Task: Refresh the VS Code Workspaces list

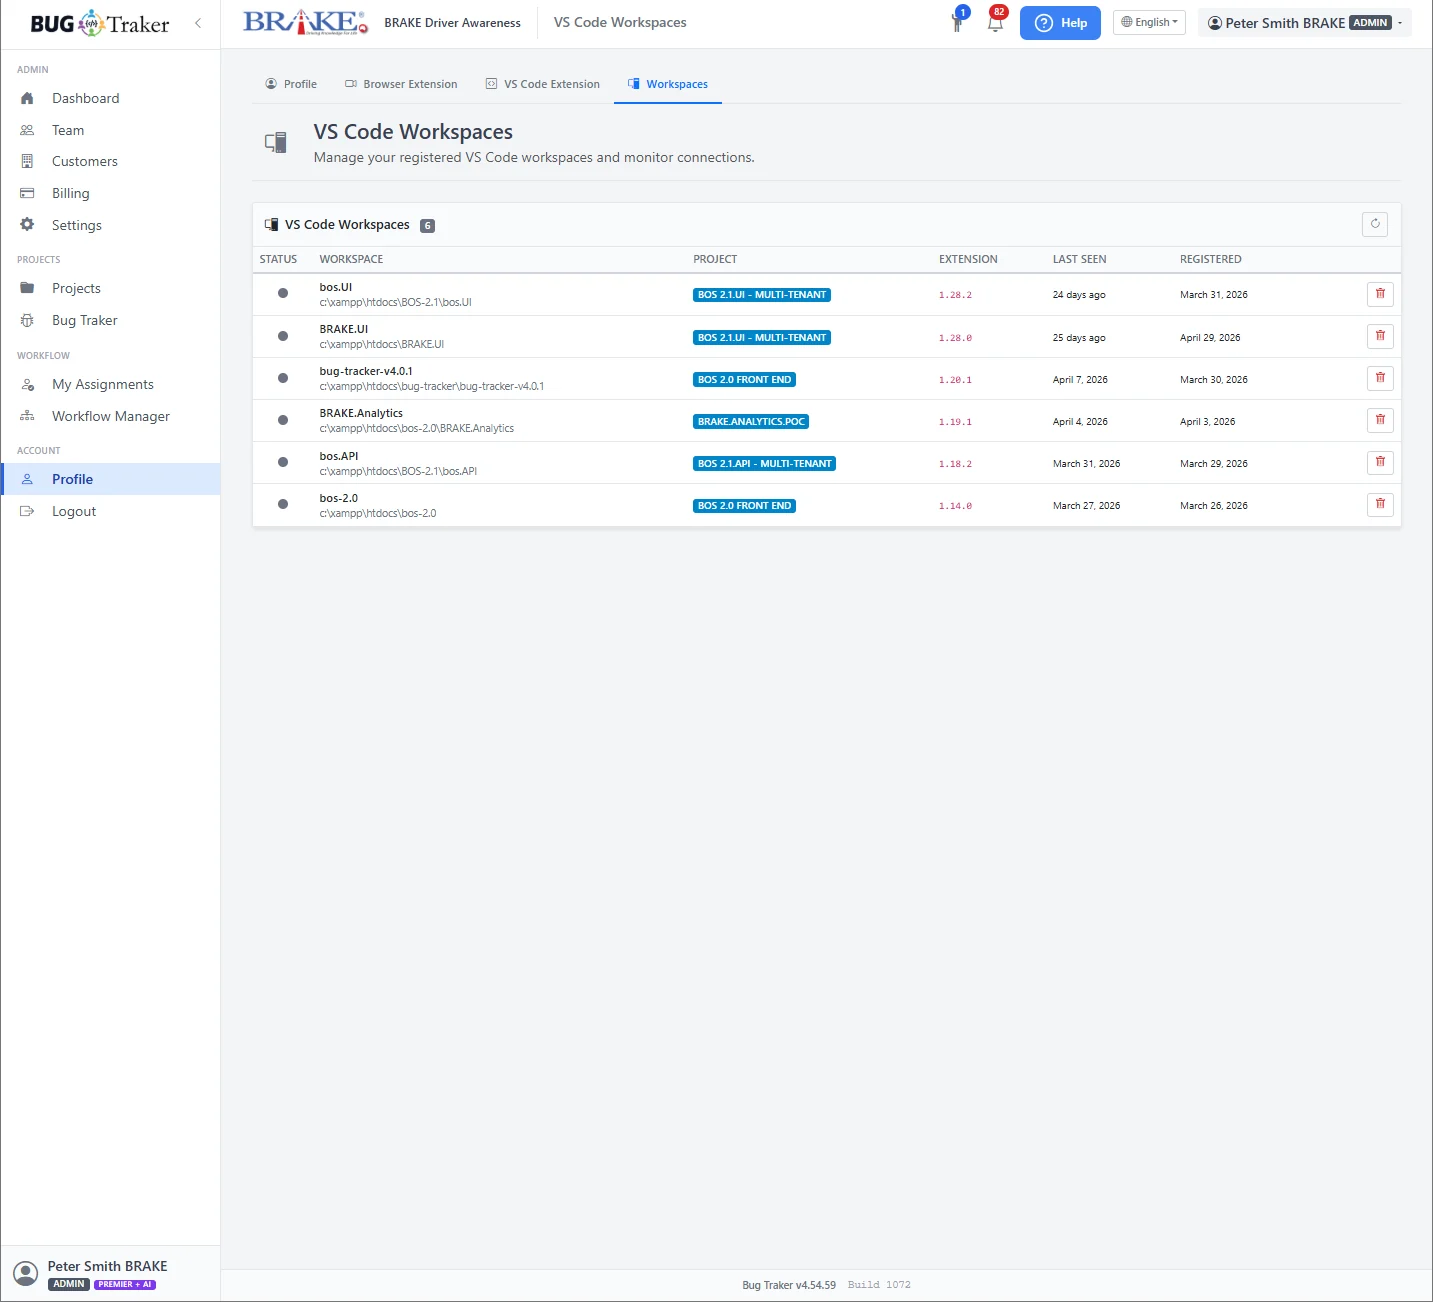Action: [1375, 224]
